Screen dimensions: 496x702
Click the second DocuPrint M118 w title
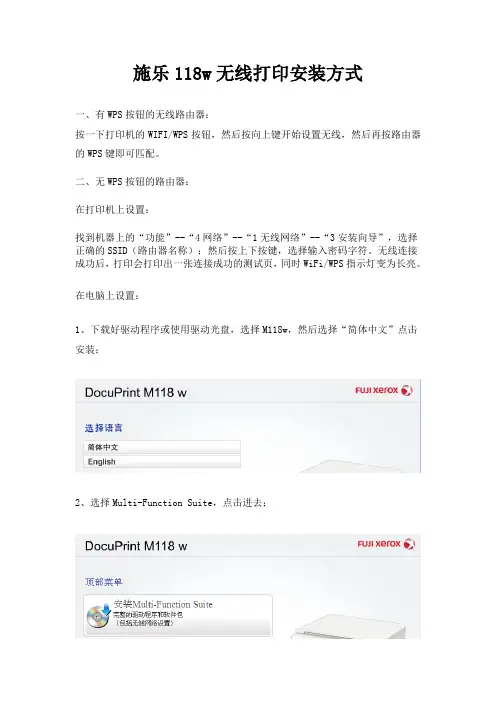point(136,546)
